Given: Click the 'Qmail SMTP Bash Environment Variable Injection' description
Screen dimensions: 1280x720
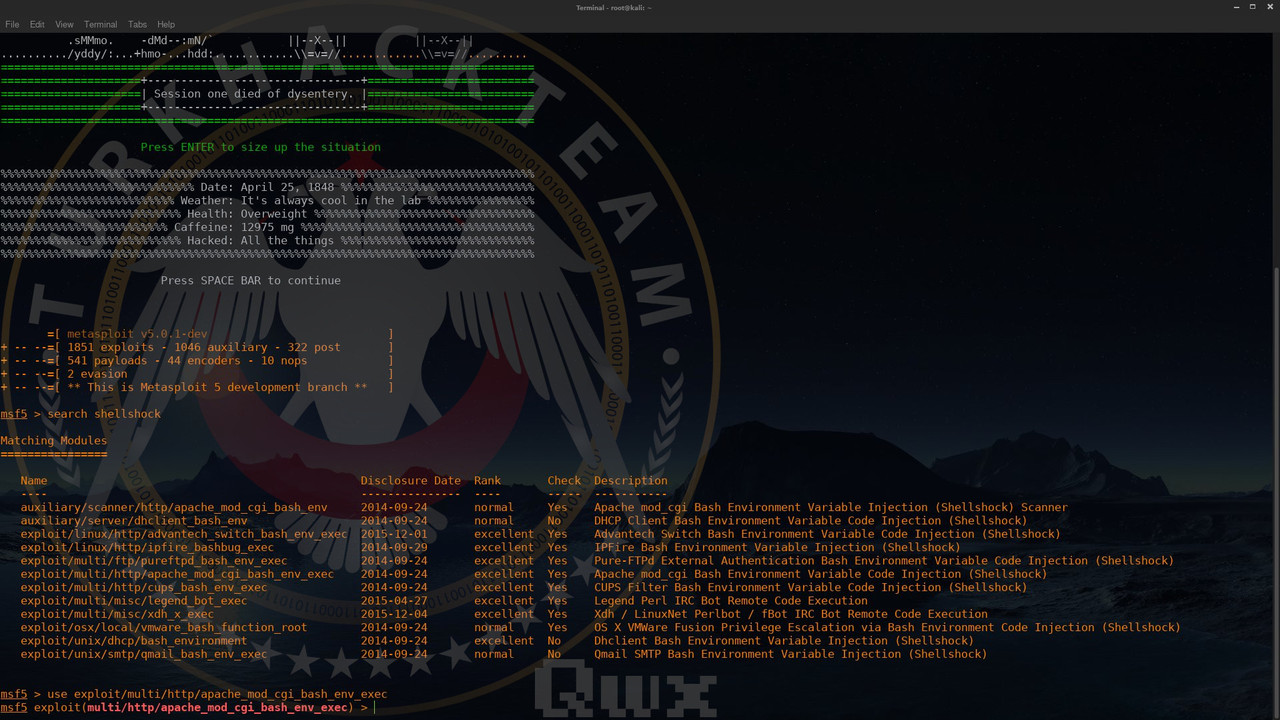Looking at the screenshot, I should 790,654.
